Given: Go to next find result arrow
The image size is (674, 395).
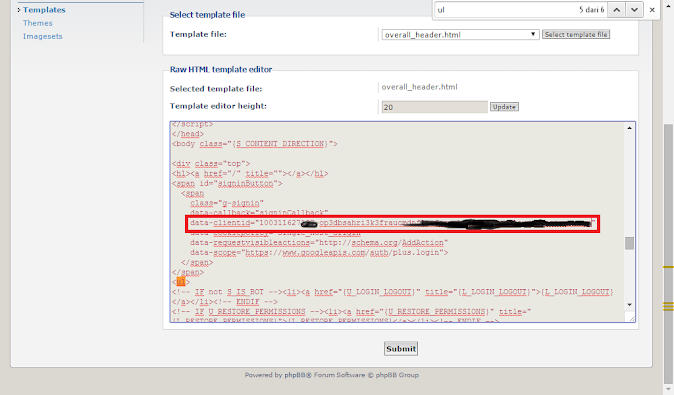Looking at the screenshot, I should pyautogui.click(x=634, y=9).
